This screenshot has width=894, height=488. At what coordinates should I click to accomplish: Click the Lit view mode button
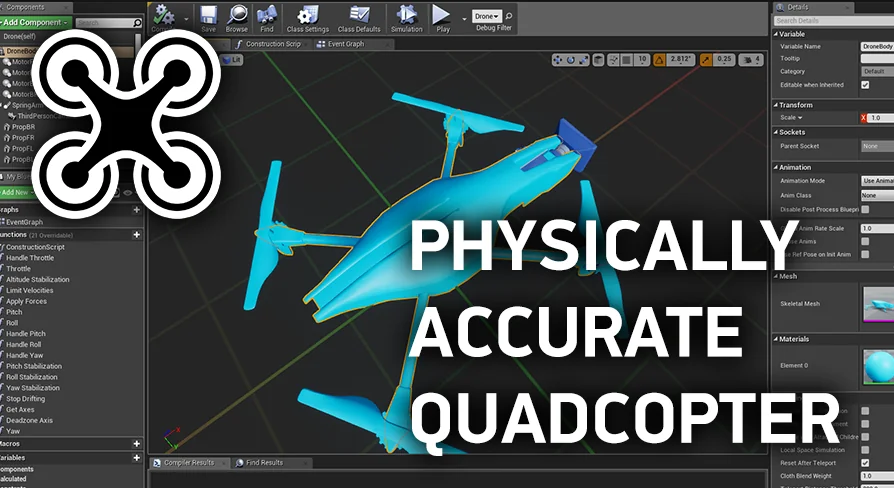tap(232, 59)
